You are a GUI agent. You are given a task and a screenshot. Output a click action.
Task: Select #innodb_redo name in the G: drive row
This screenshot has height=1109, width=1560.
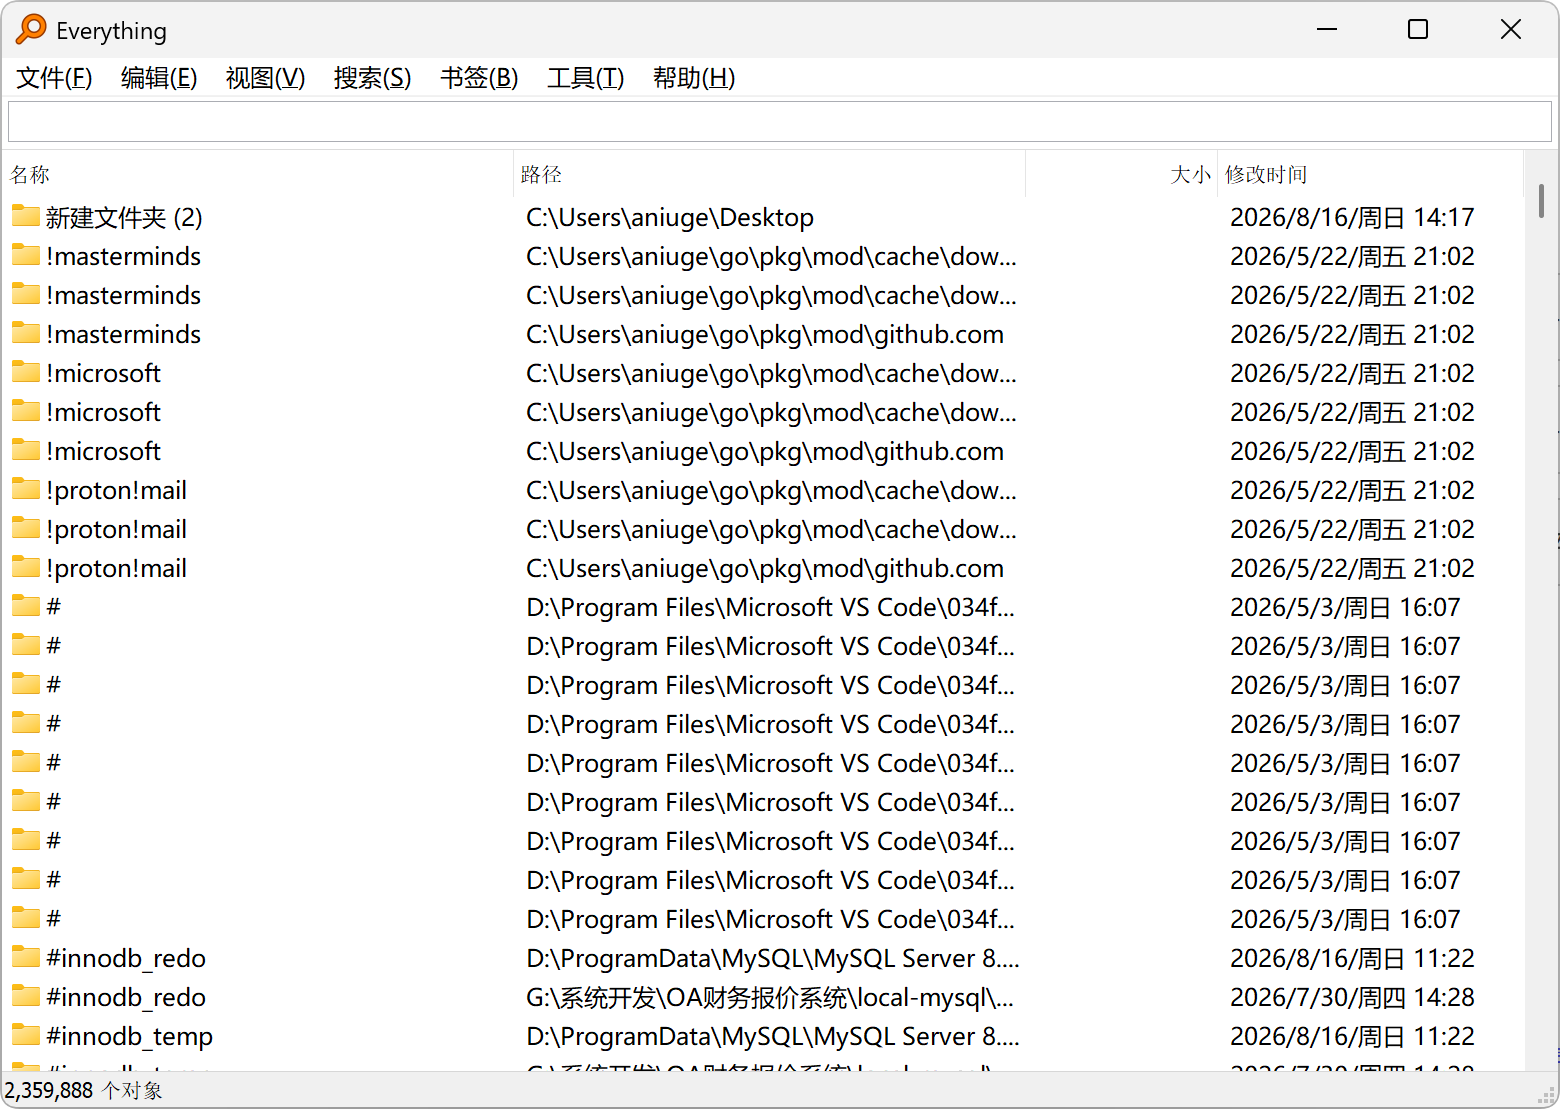126,997
